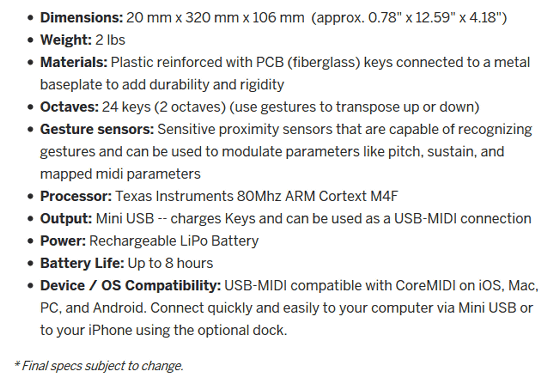Click the Octaves label
The image size is (560, 384).
coord(69,107)
